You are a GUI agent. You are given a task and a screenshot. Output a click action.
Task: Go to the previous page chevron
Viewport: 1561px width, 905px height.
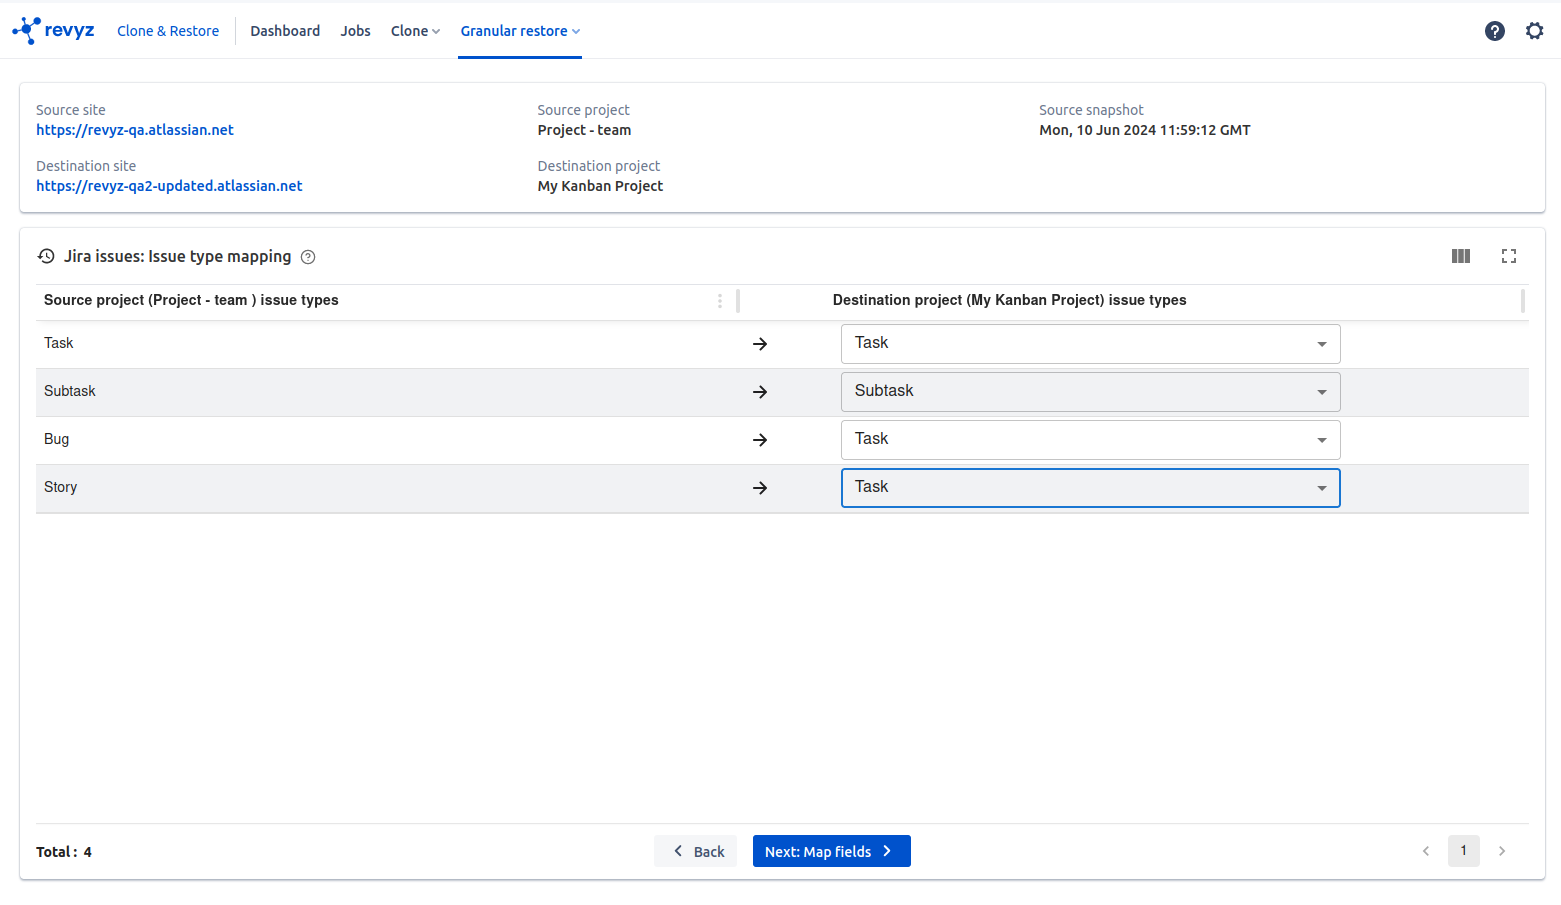(x=1426, y=851)
